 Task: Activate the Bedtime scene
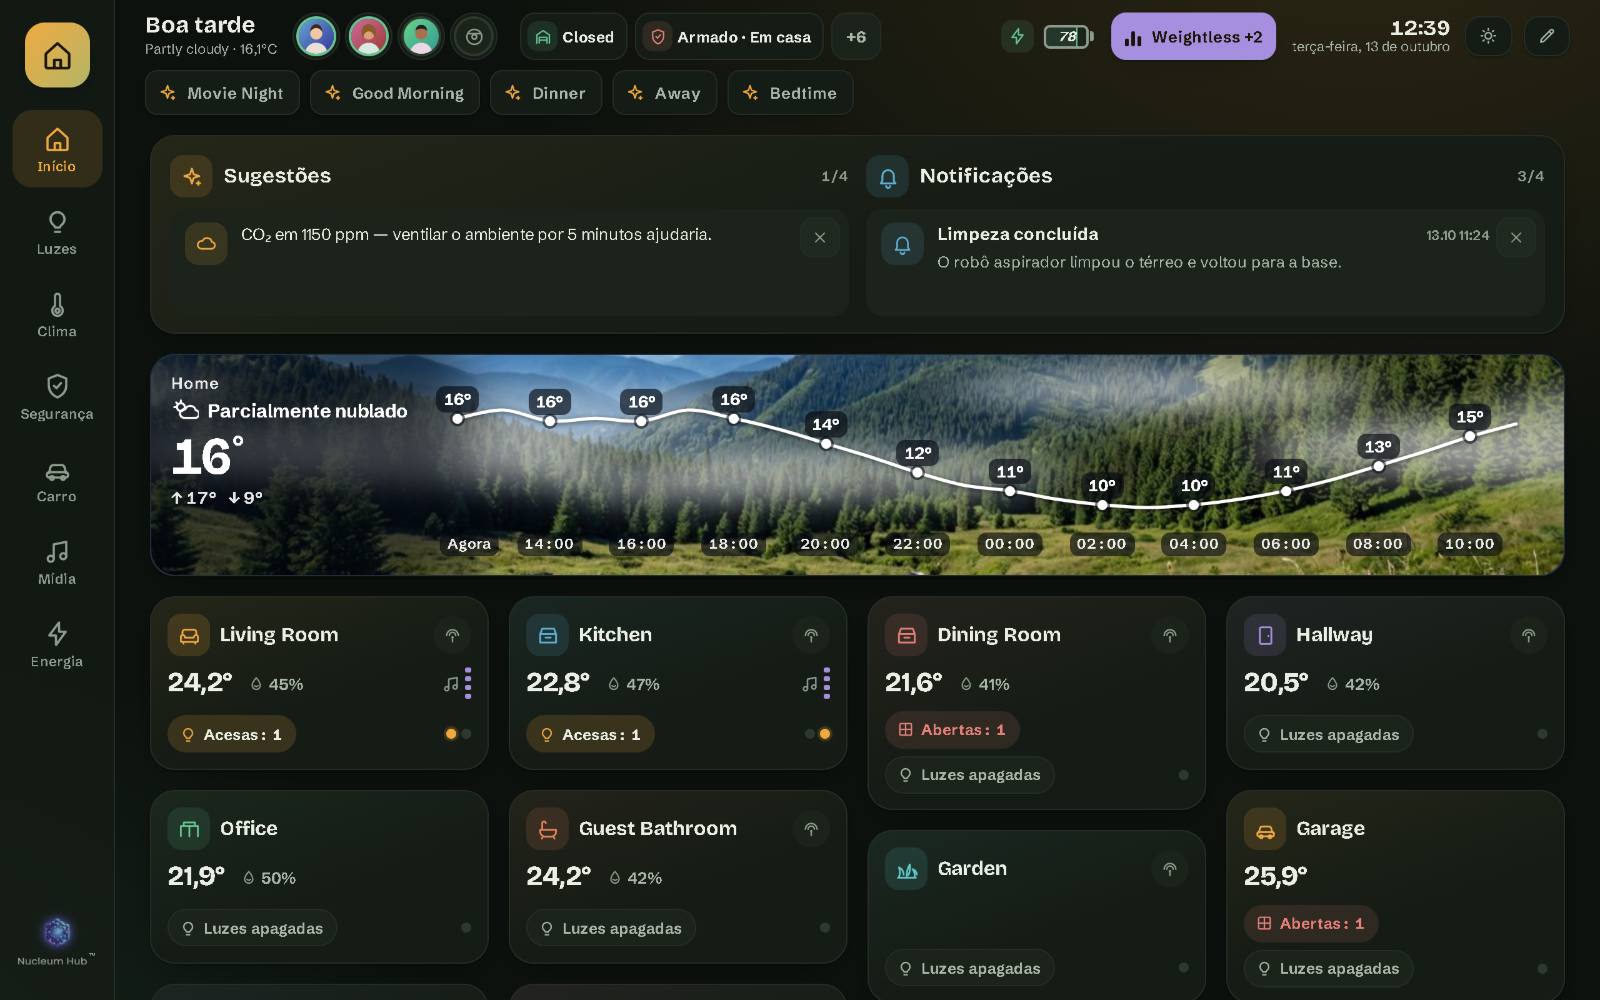tap(790, 93)
